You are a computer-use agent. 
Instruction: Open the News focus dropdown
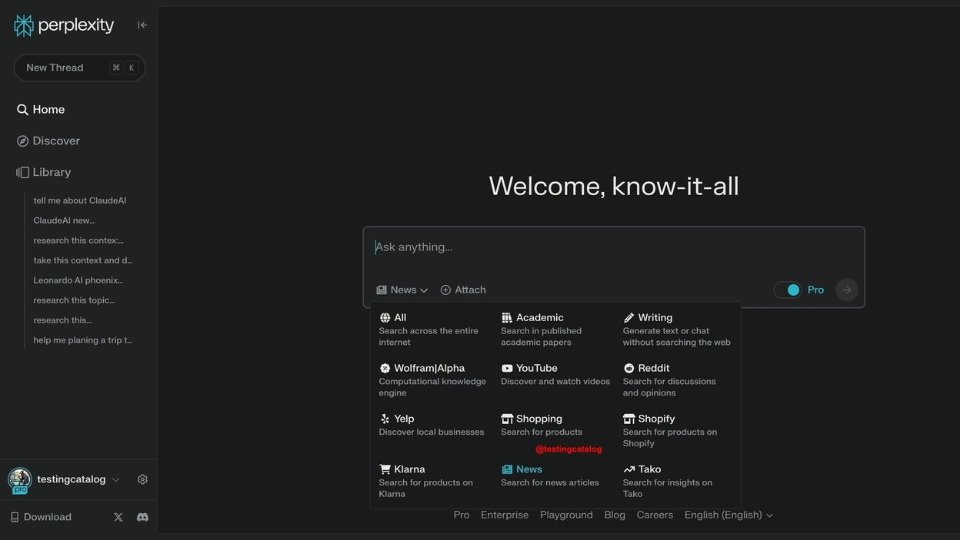[402, 290]
